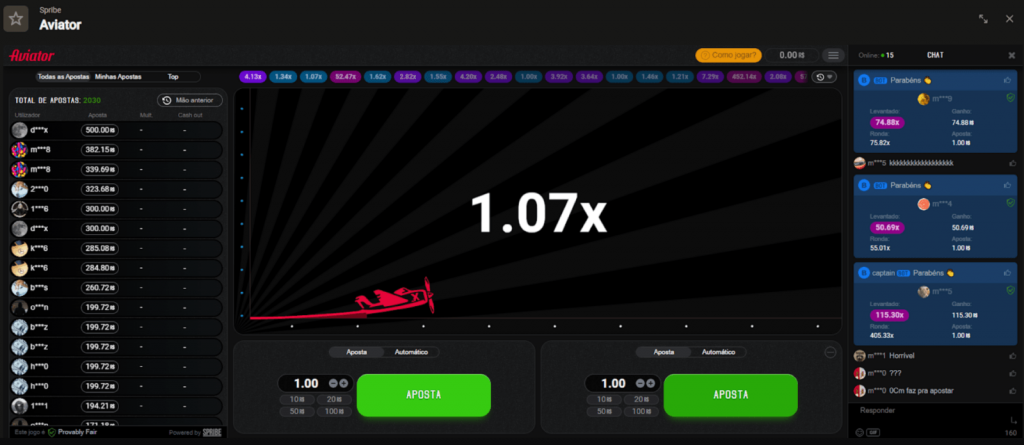
Task: Choose 100 quick amount in first bet panel
Action: tap(334, 412)
